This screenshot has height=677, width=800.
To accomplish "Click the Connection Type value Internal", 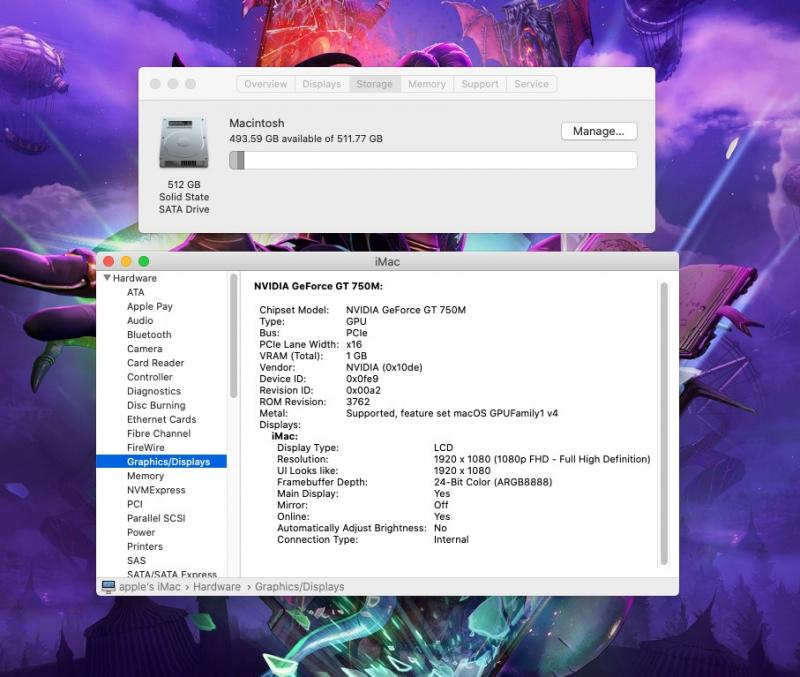I will [451, 539].
